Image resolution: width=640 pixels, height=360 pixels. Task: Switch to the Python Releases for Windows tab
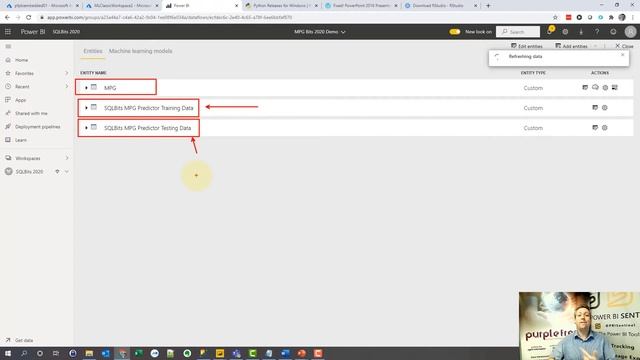(281, 6)
